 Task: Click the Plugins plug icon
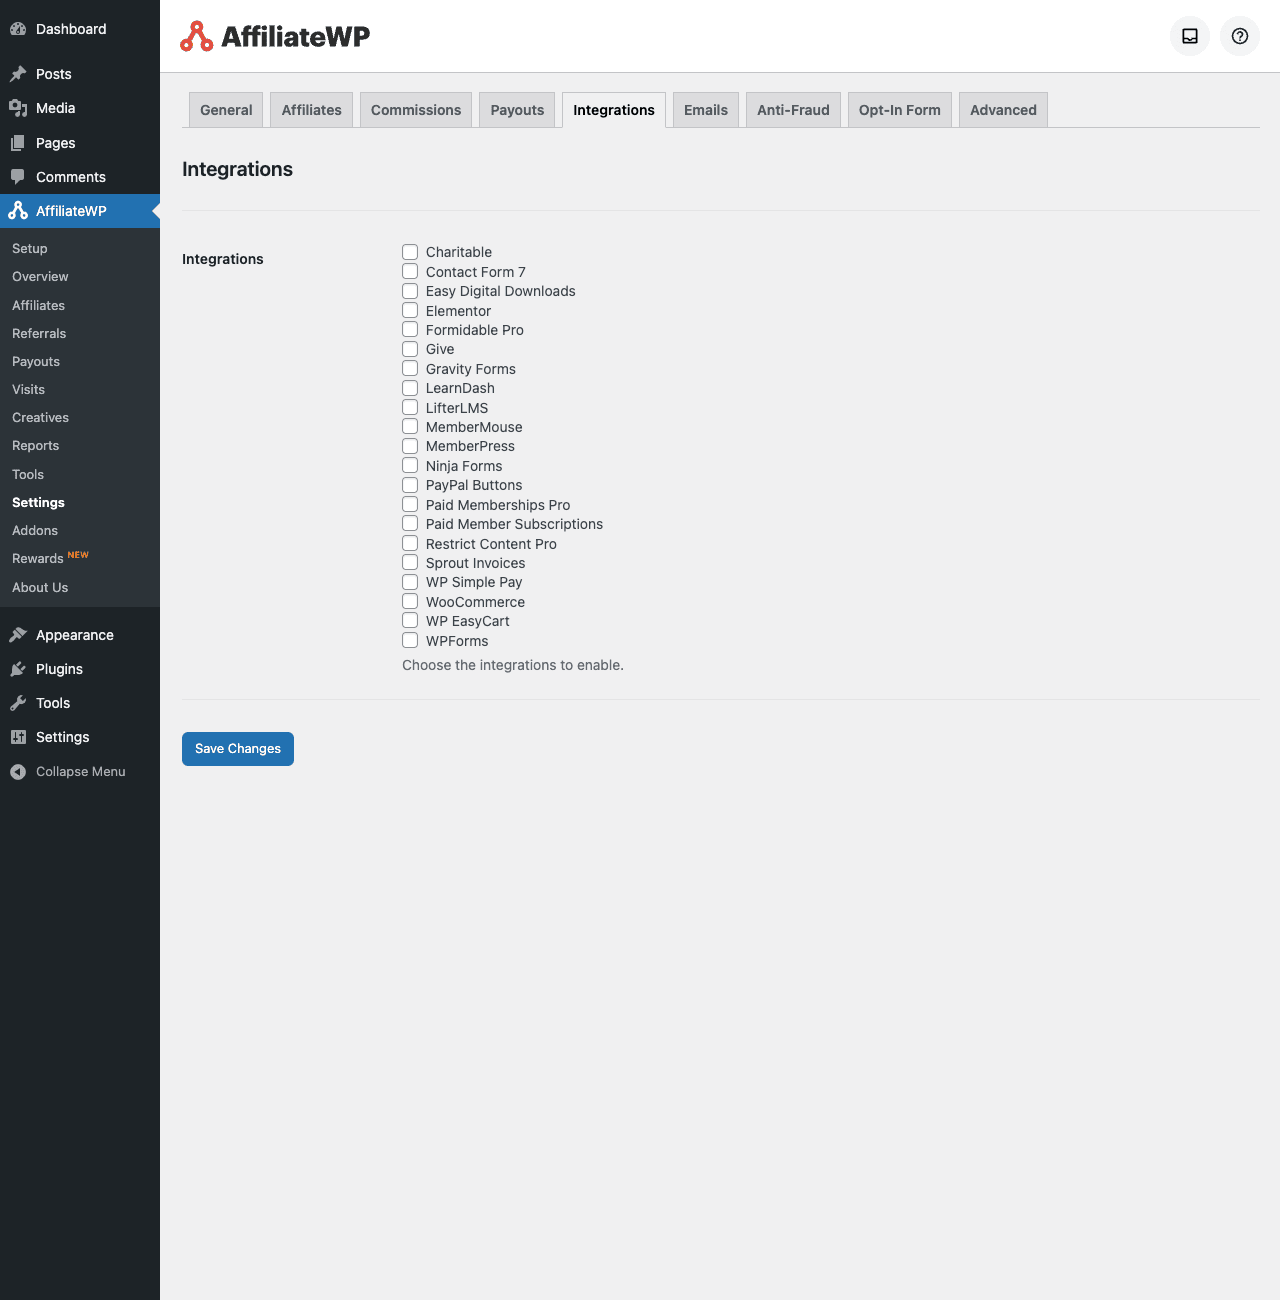(x=18, y=669)
